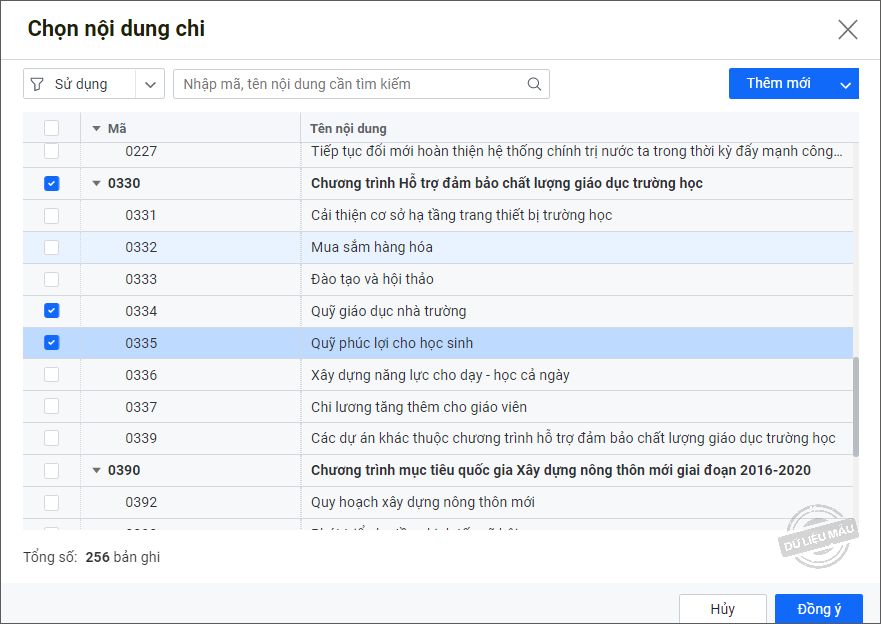Click the sort arrow next to Mã header
This screenshot has height=624, width=881.
[96, 128]
